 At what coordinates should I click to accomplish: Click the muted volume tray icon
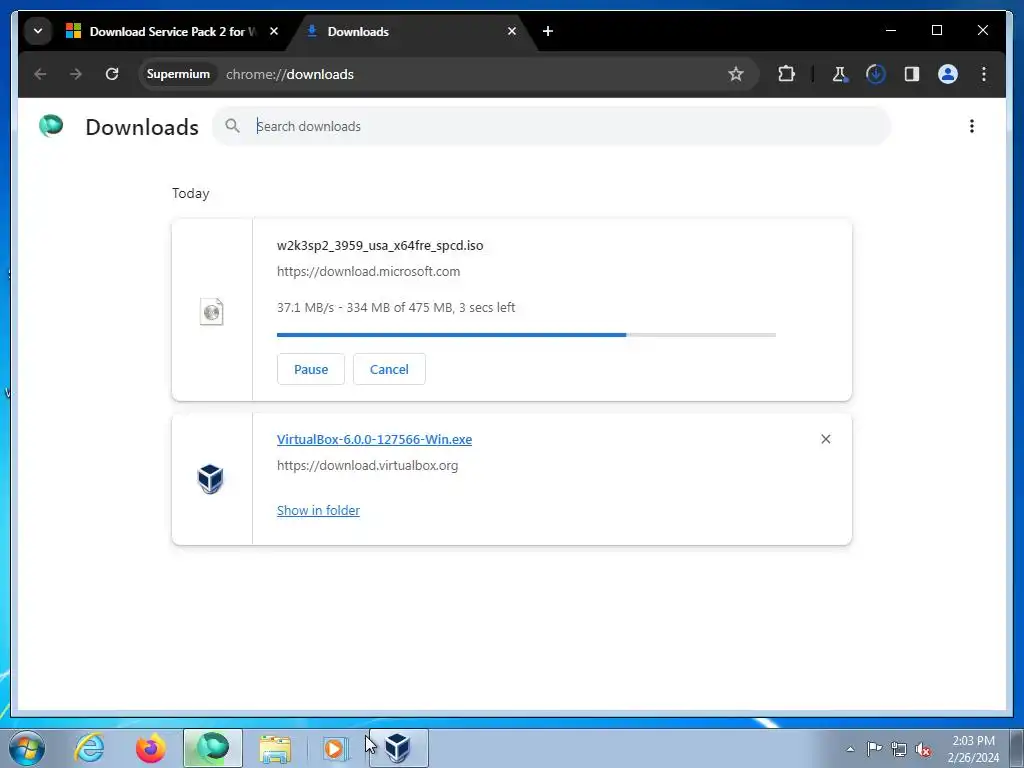click(x=923, y=749)
